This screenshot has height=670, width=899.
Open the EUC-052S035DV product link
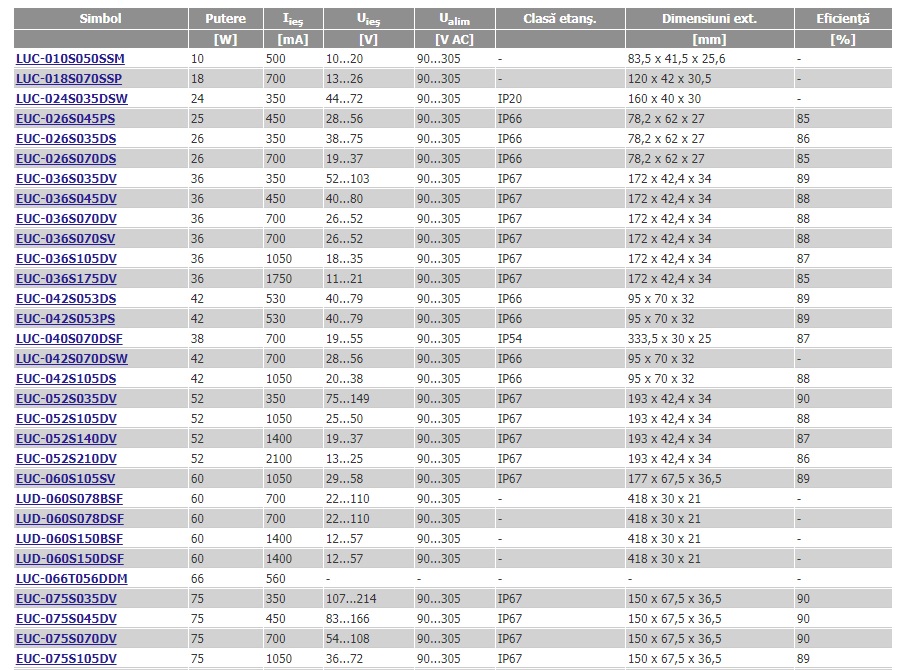[66, 399]
